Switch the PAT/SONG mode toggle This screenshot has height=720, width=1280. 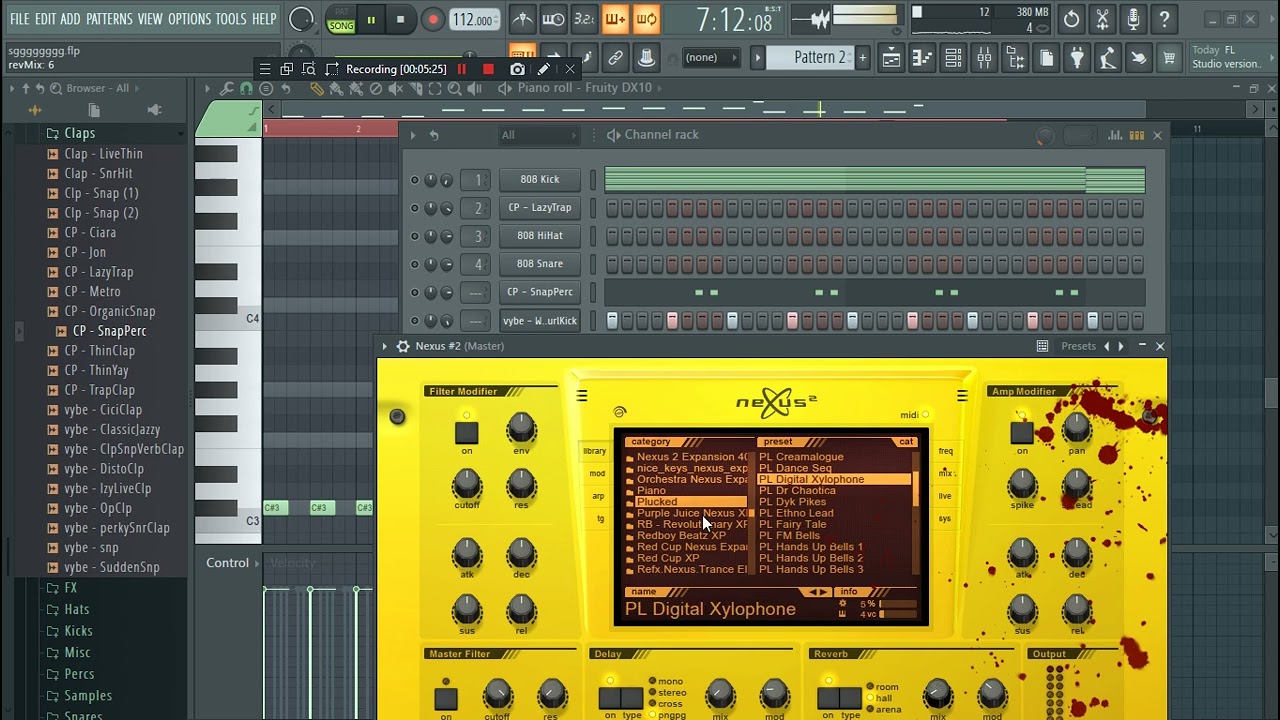(341, 19)
